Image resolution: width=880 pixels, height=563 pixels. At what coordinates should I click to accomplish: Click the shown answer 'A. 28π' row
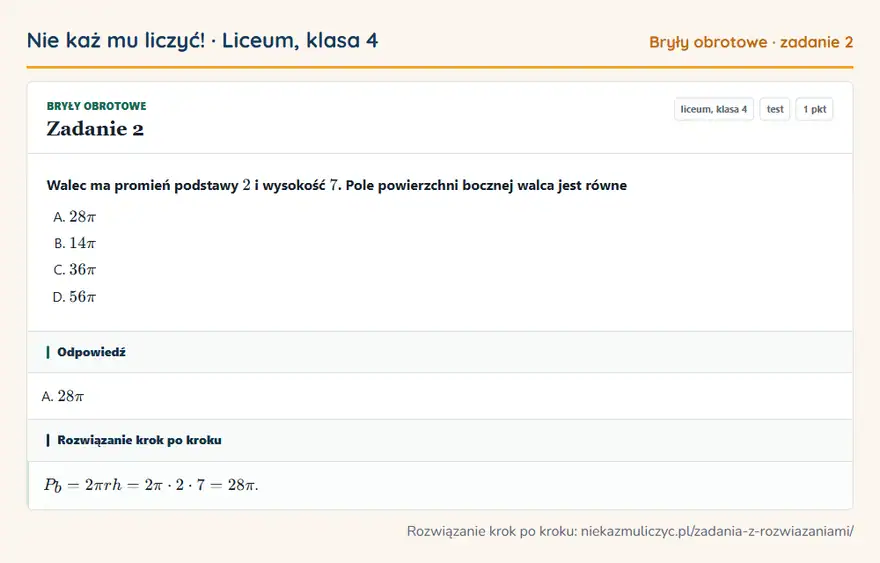tap(440, 396)
